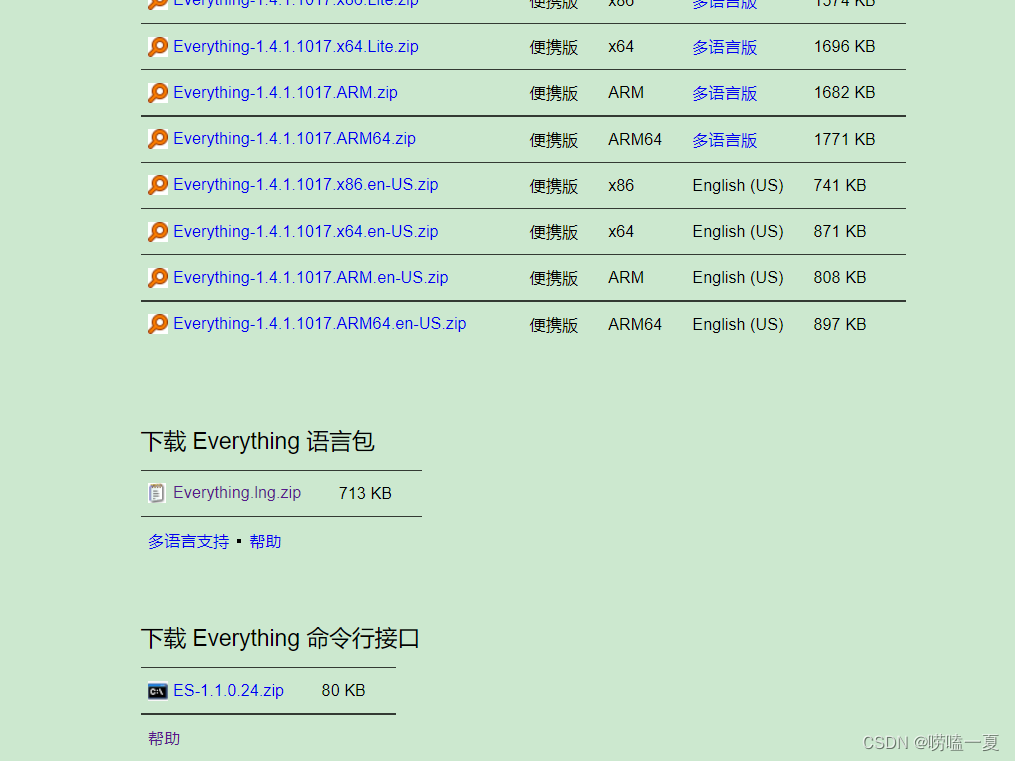Click English (US) in the x86.en-US row
Screen dimensions: 1015x761
(738, 186)
